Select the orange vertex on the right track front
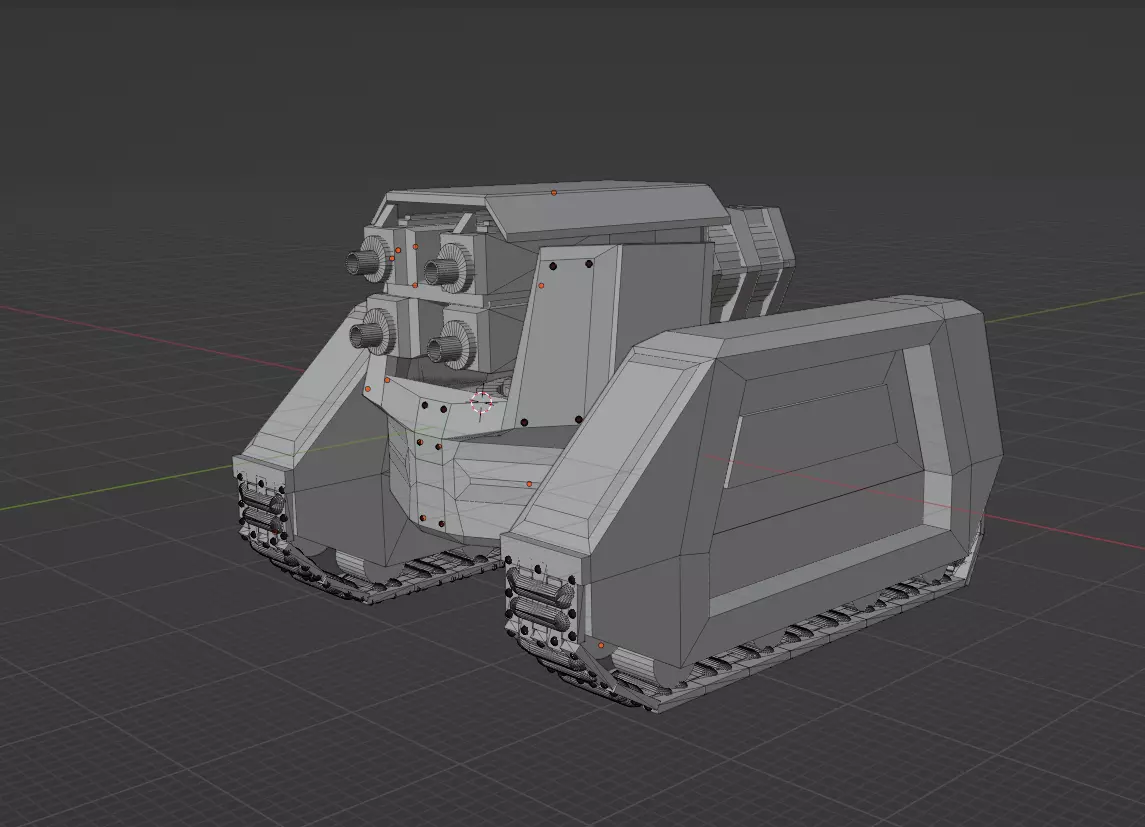The width and height of the screenshot is (1145, 827). 602,646
